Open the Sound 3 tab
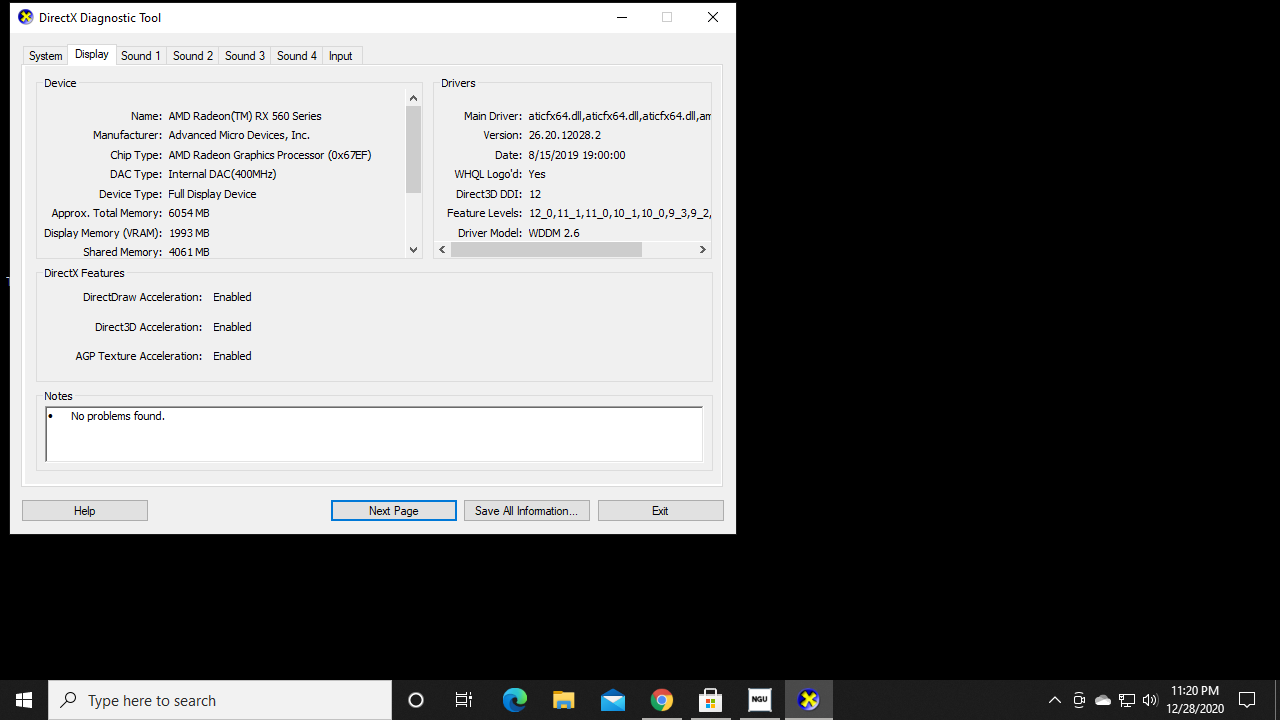The width and height of the screenshot is (1280, 720). pos(245,56)
